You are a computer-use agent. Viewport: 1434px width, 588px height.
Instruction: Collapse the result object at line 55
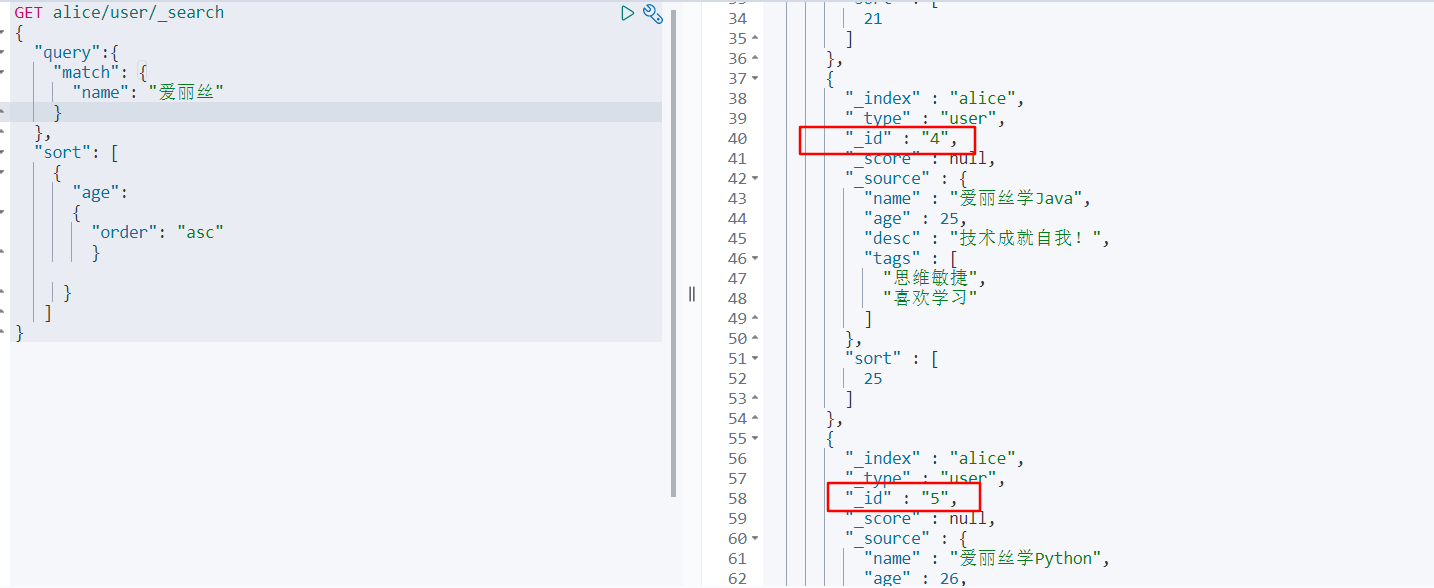755,438
